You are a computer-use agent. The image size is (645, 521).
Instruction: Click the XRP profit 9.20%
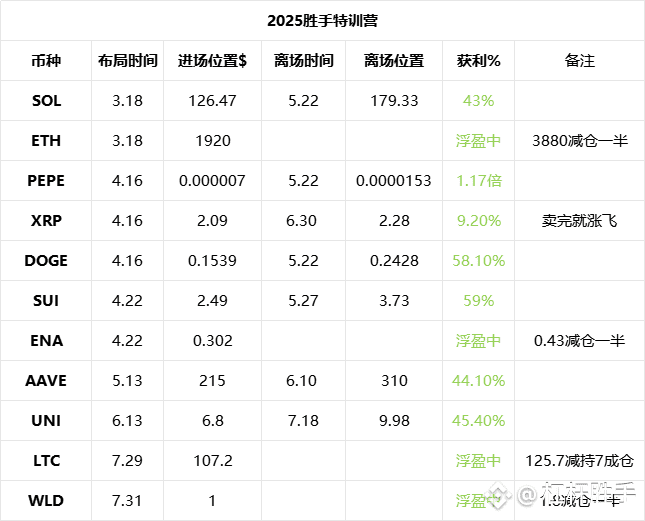[x=478, y=221]
